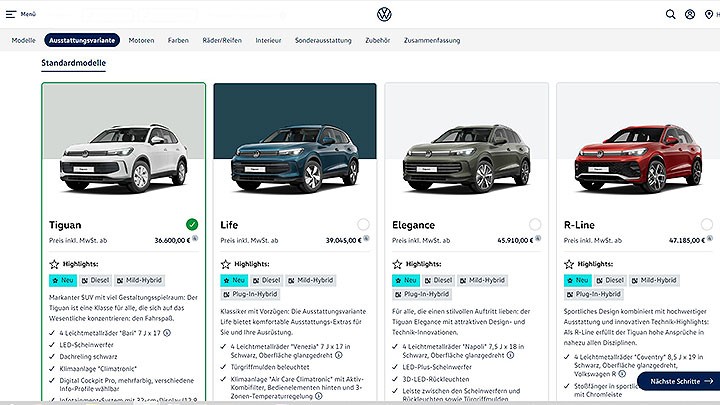Click the dealer location pin icon
Viewport: 720px width, 405px height.
coord(709,14)
